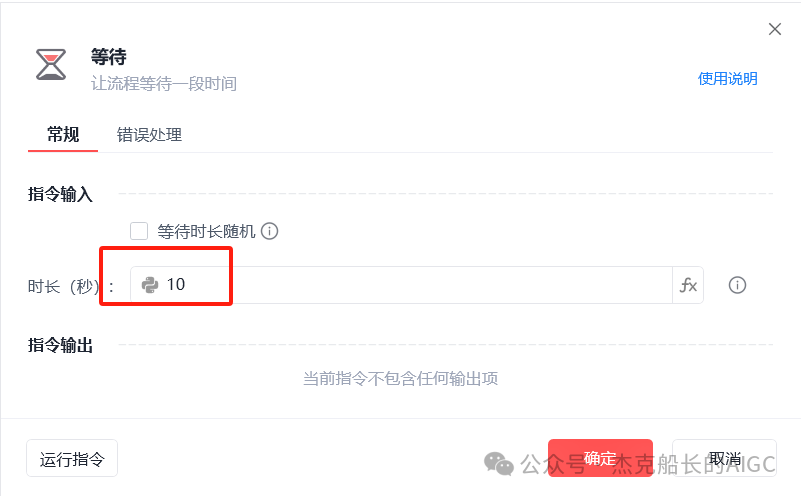Open the 错误处理 tab
801x496 pixels.
[x=149, y=135]
